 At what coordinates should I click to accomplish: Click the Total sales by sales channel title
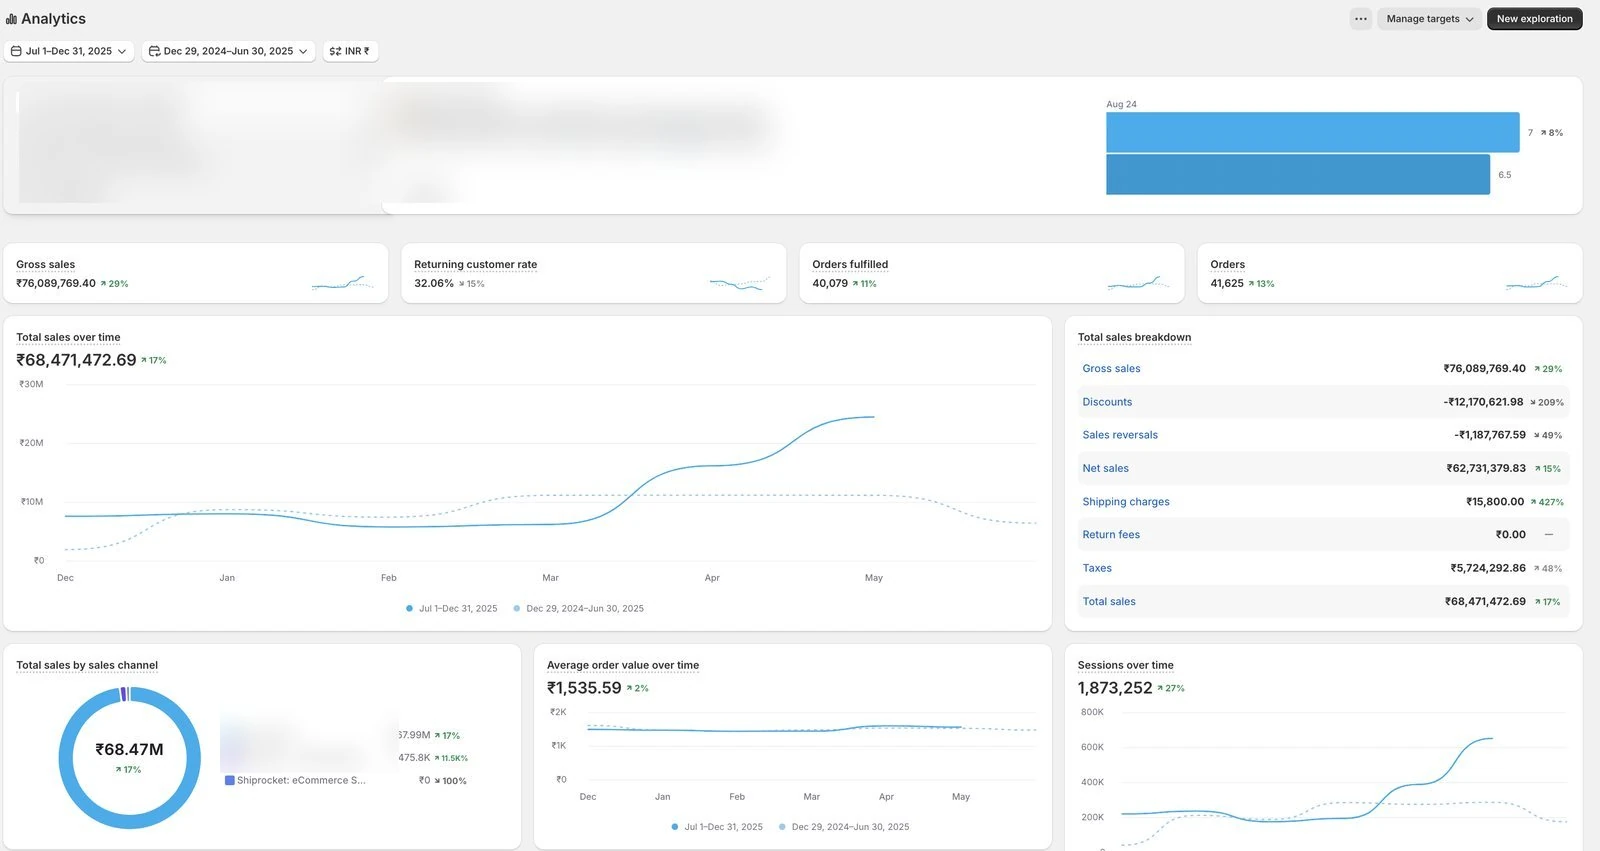point(87,665)
